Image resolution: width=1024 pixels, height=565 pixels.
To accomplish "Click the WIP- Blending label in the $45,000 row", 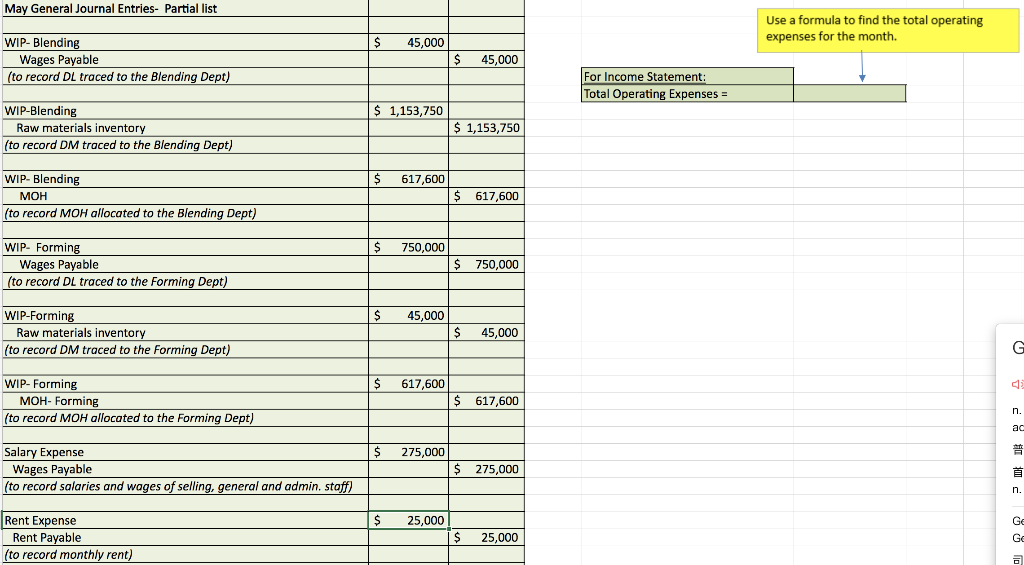I will (42, 42).
